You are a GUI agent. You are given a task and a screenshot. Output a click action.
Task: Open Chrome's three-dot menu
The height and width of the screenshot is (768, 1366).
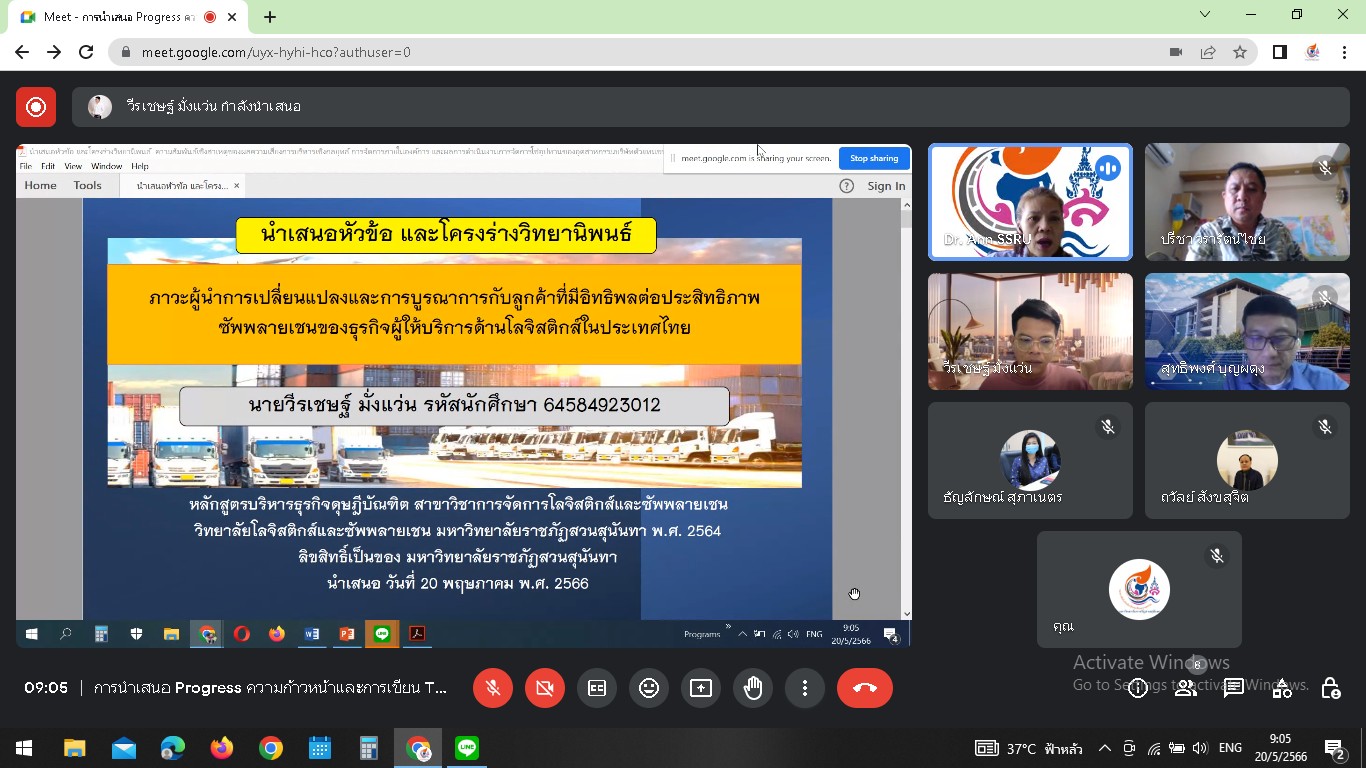tap(1345, 52)
